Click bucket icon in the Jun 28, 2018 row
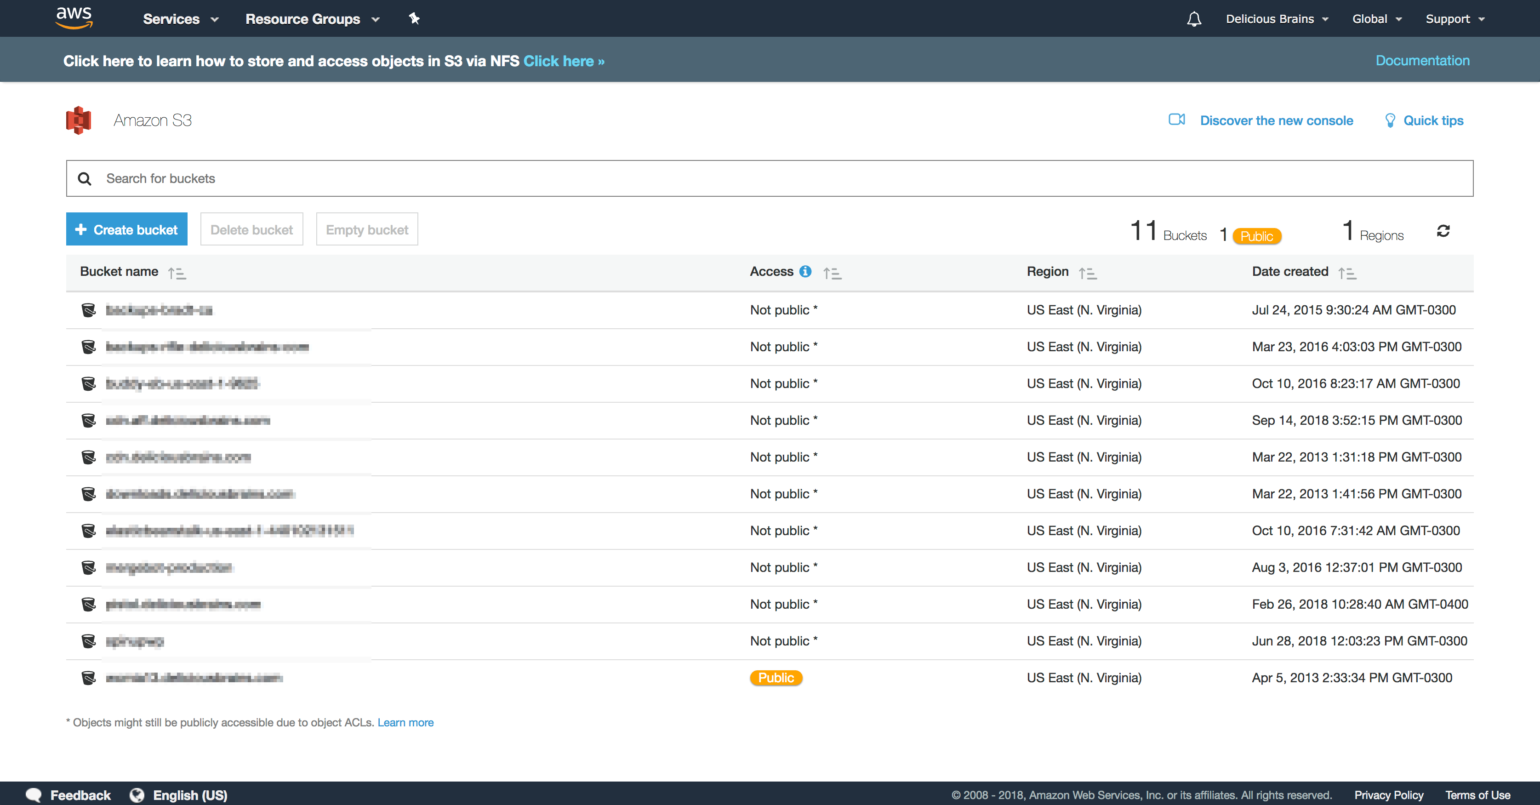Screen dimensions: 1540x805 (x=89, y=641)
